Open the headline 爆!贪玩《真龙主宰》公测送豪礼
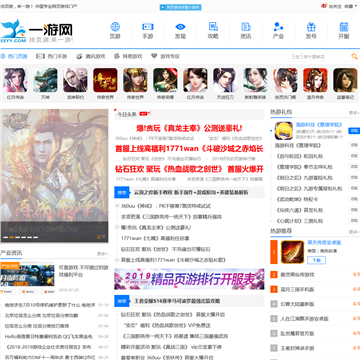The width and height of the screenshot is (360, 360). [189, 128]
